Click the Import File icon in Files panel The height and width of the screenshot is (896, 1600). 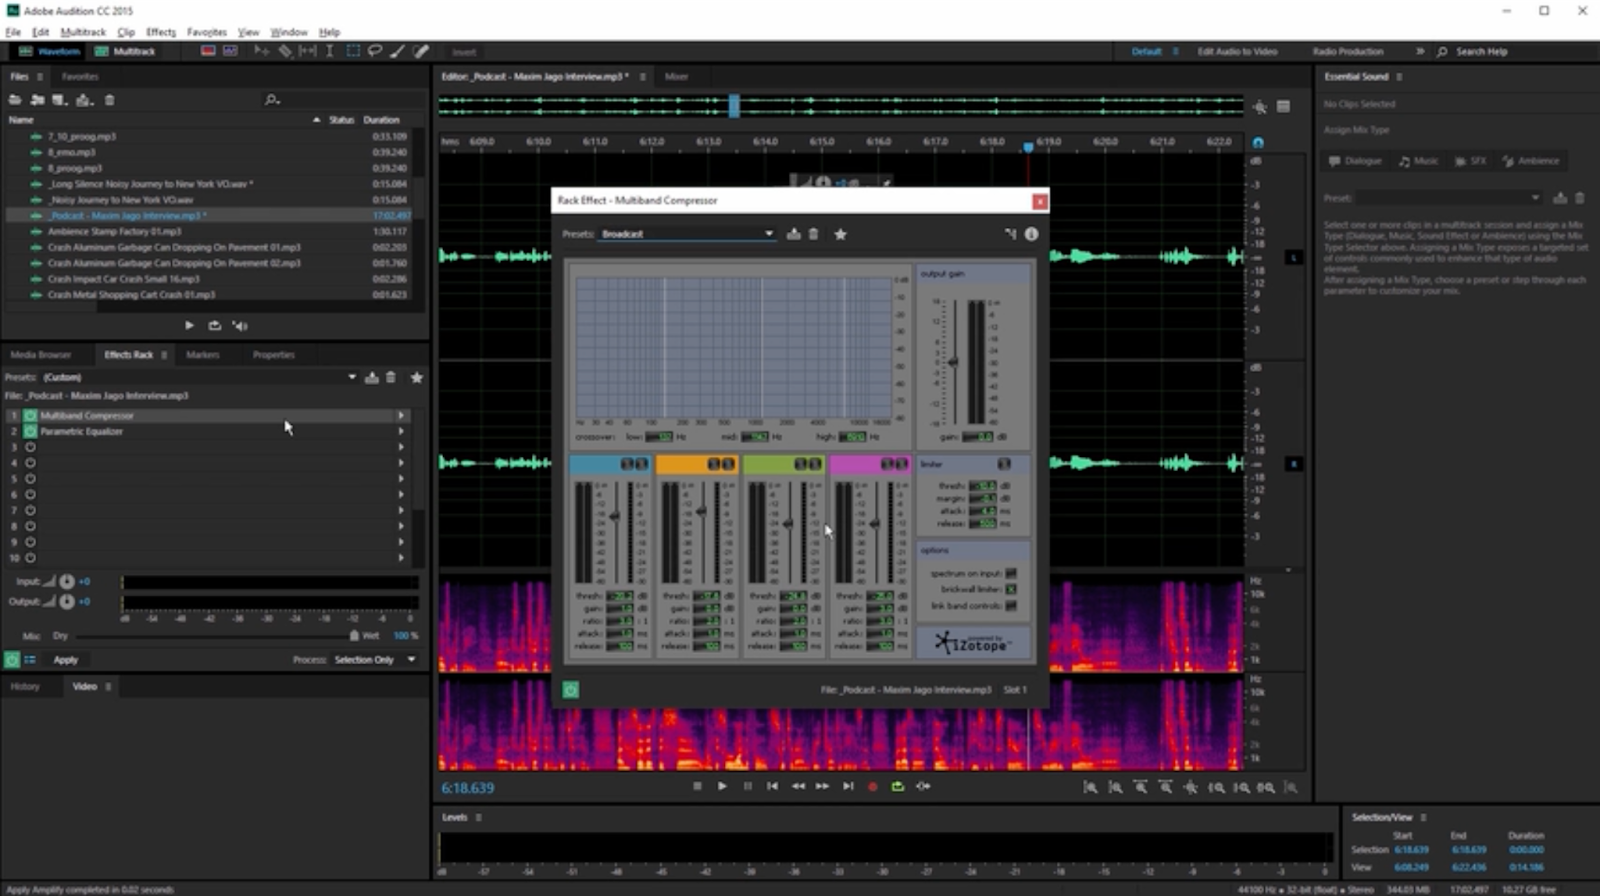pyautogui.click(x=37, y=100)
